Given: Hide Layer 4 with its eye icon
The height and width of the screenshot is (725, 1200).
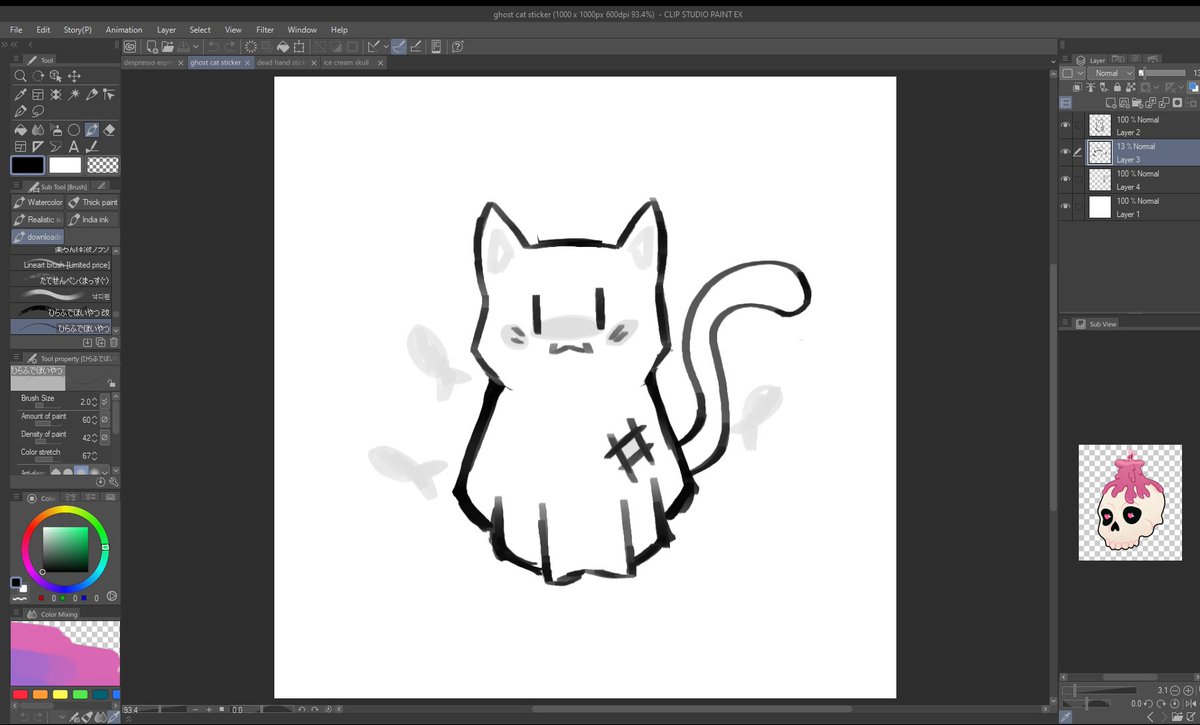Looking at the screenshot, I should [1065, 179].
